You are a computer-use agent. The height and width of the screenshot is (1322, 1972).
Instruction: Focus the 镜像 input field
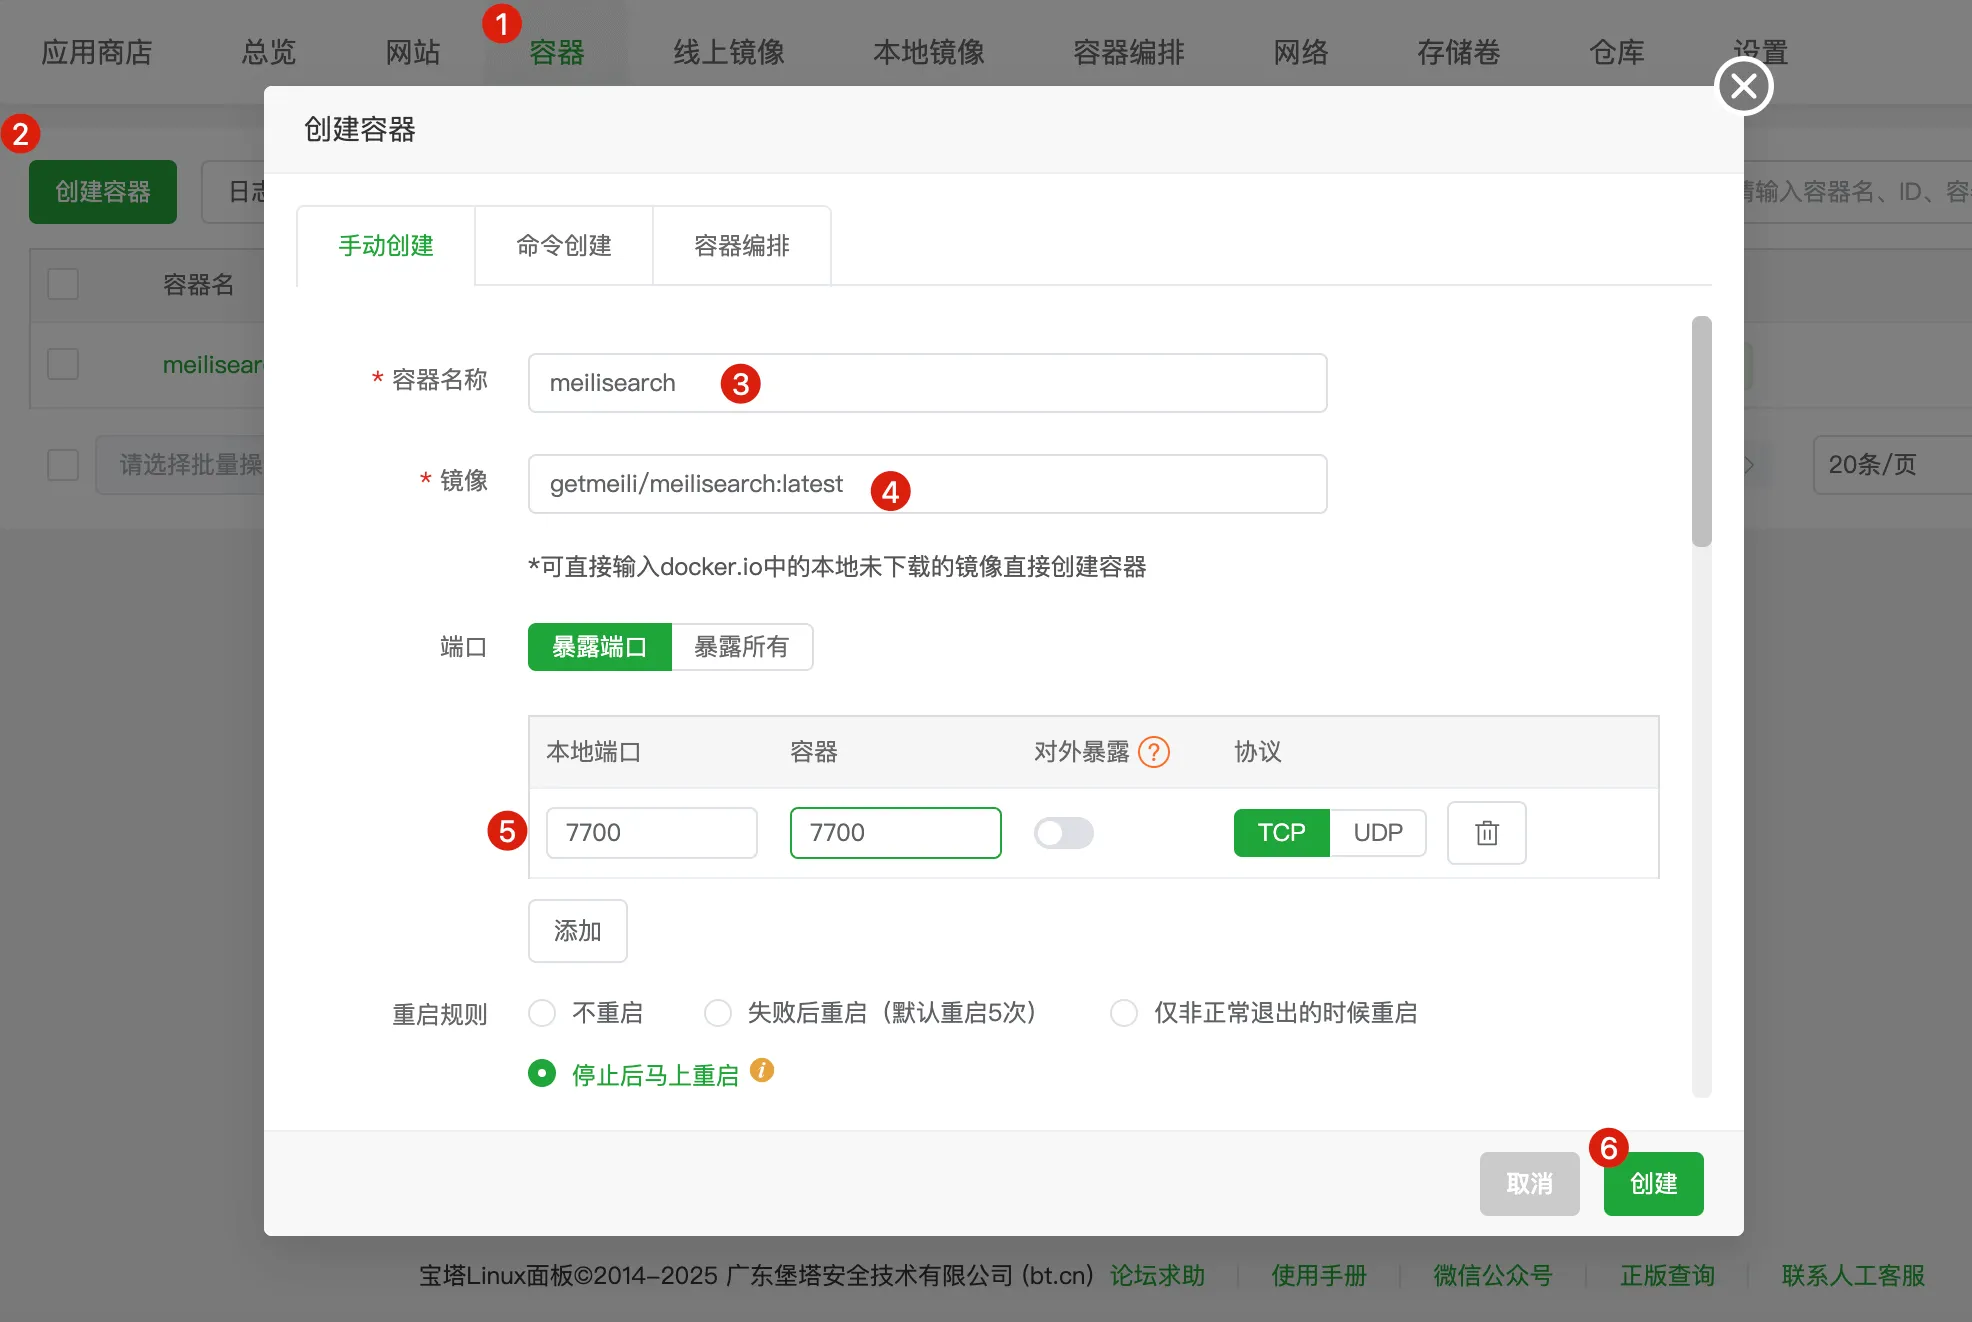coord(928,484)
